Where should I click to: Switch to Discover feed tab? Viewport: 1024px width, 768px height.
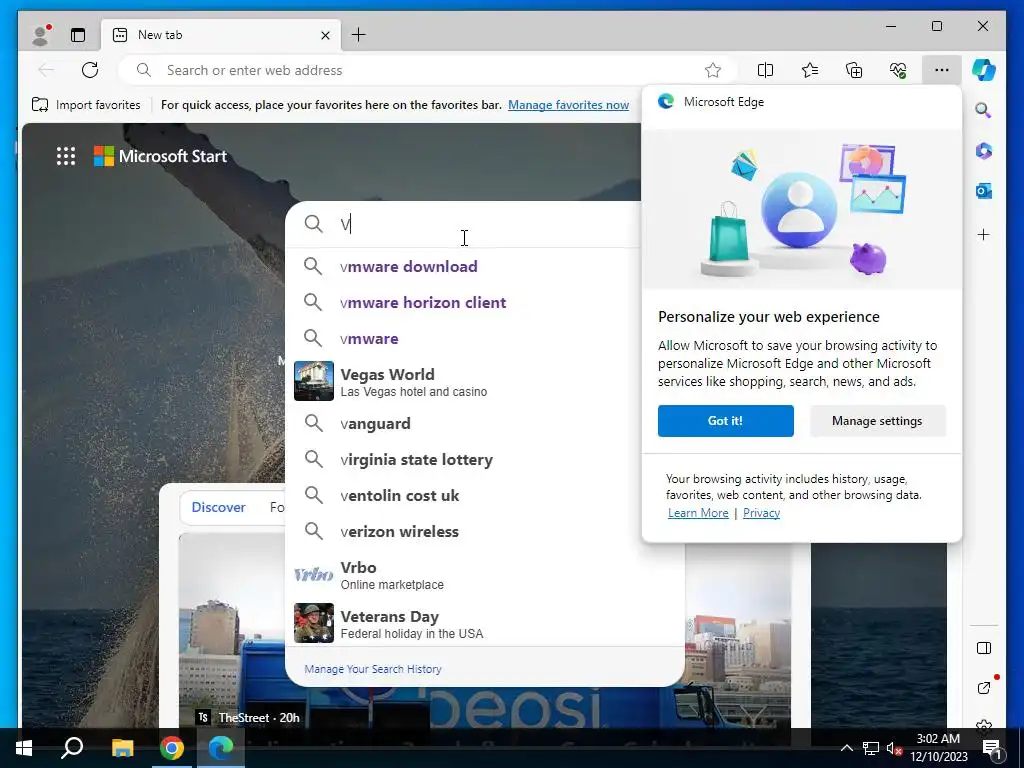coord(218,507)
